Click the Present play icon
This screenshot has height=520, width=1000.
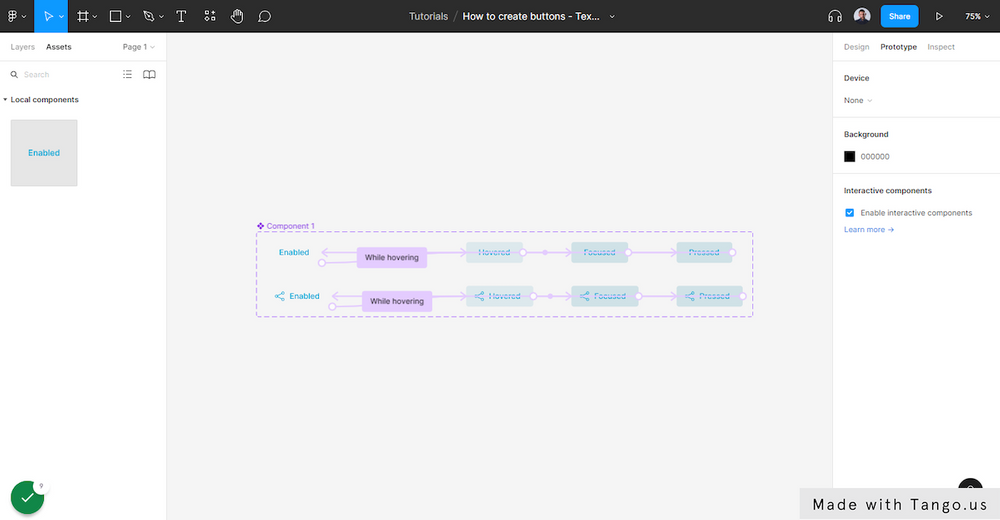click(x=939, y=16)
